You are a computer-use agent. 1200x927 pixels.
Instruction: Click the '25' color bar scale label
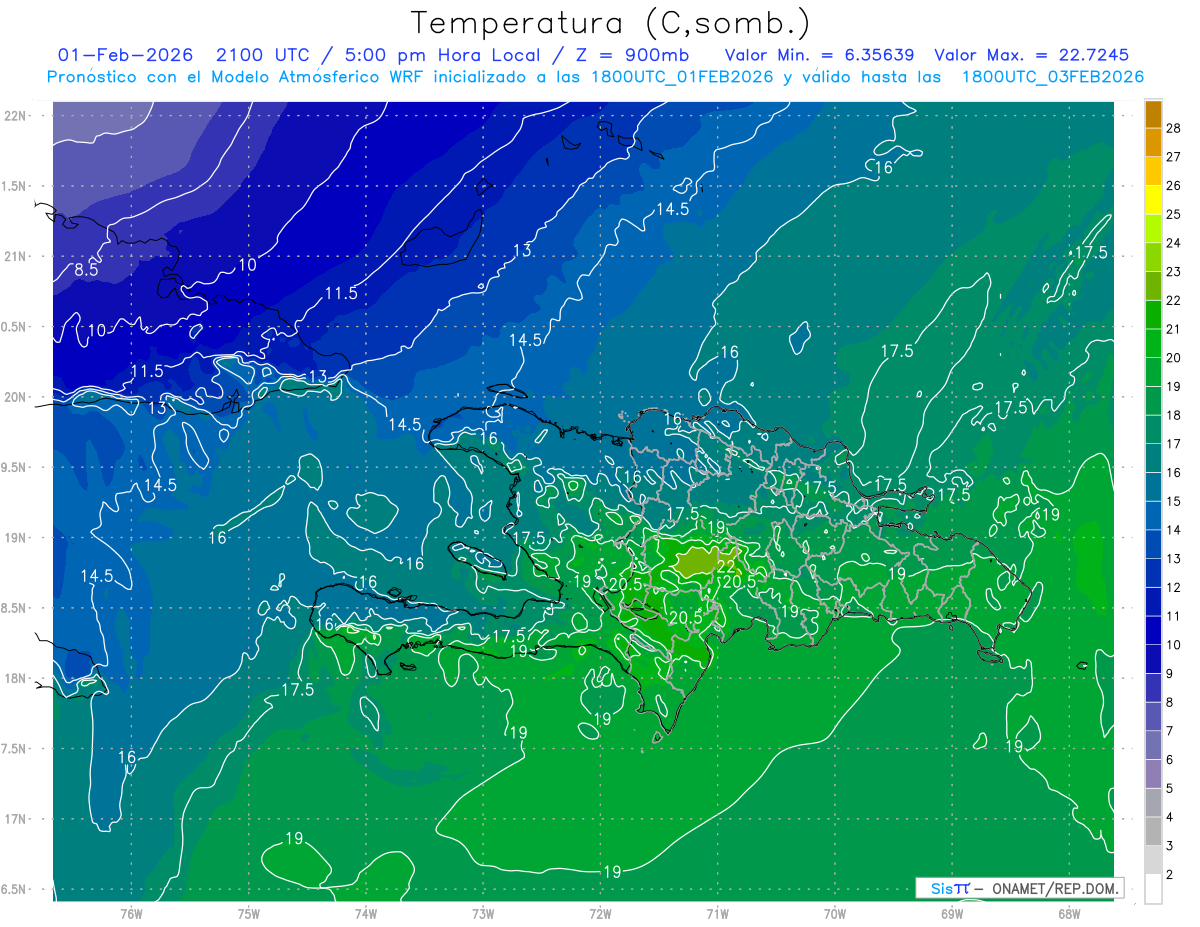tap(1173, 214)
